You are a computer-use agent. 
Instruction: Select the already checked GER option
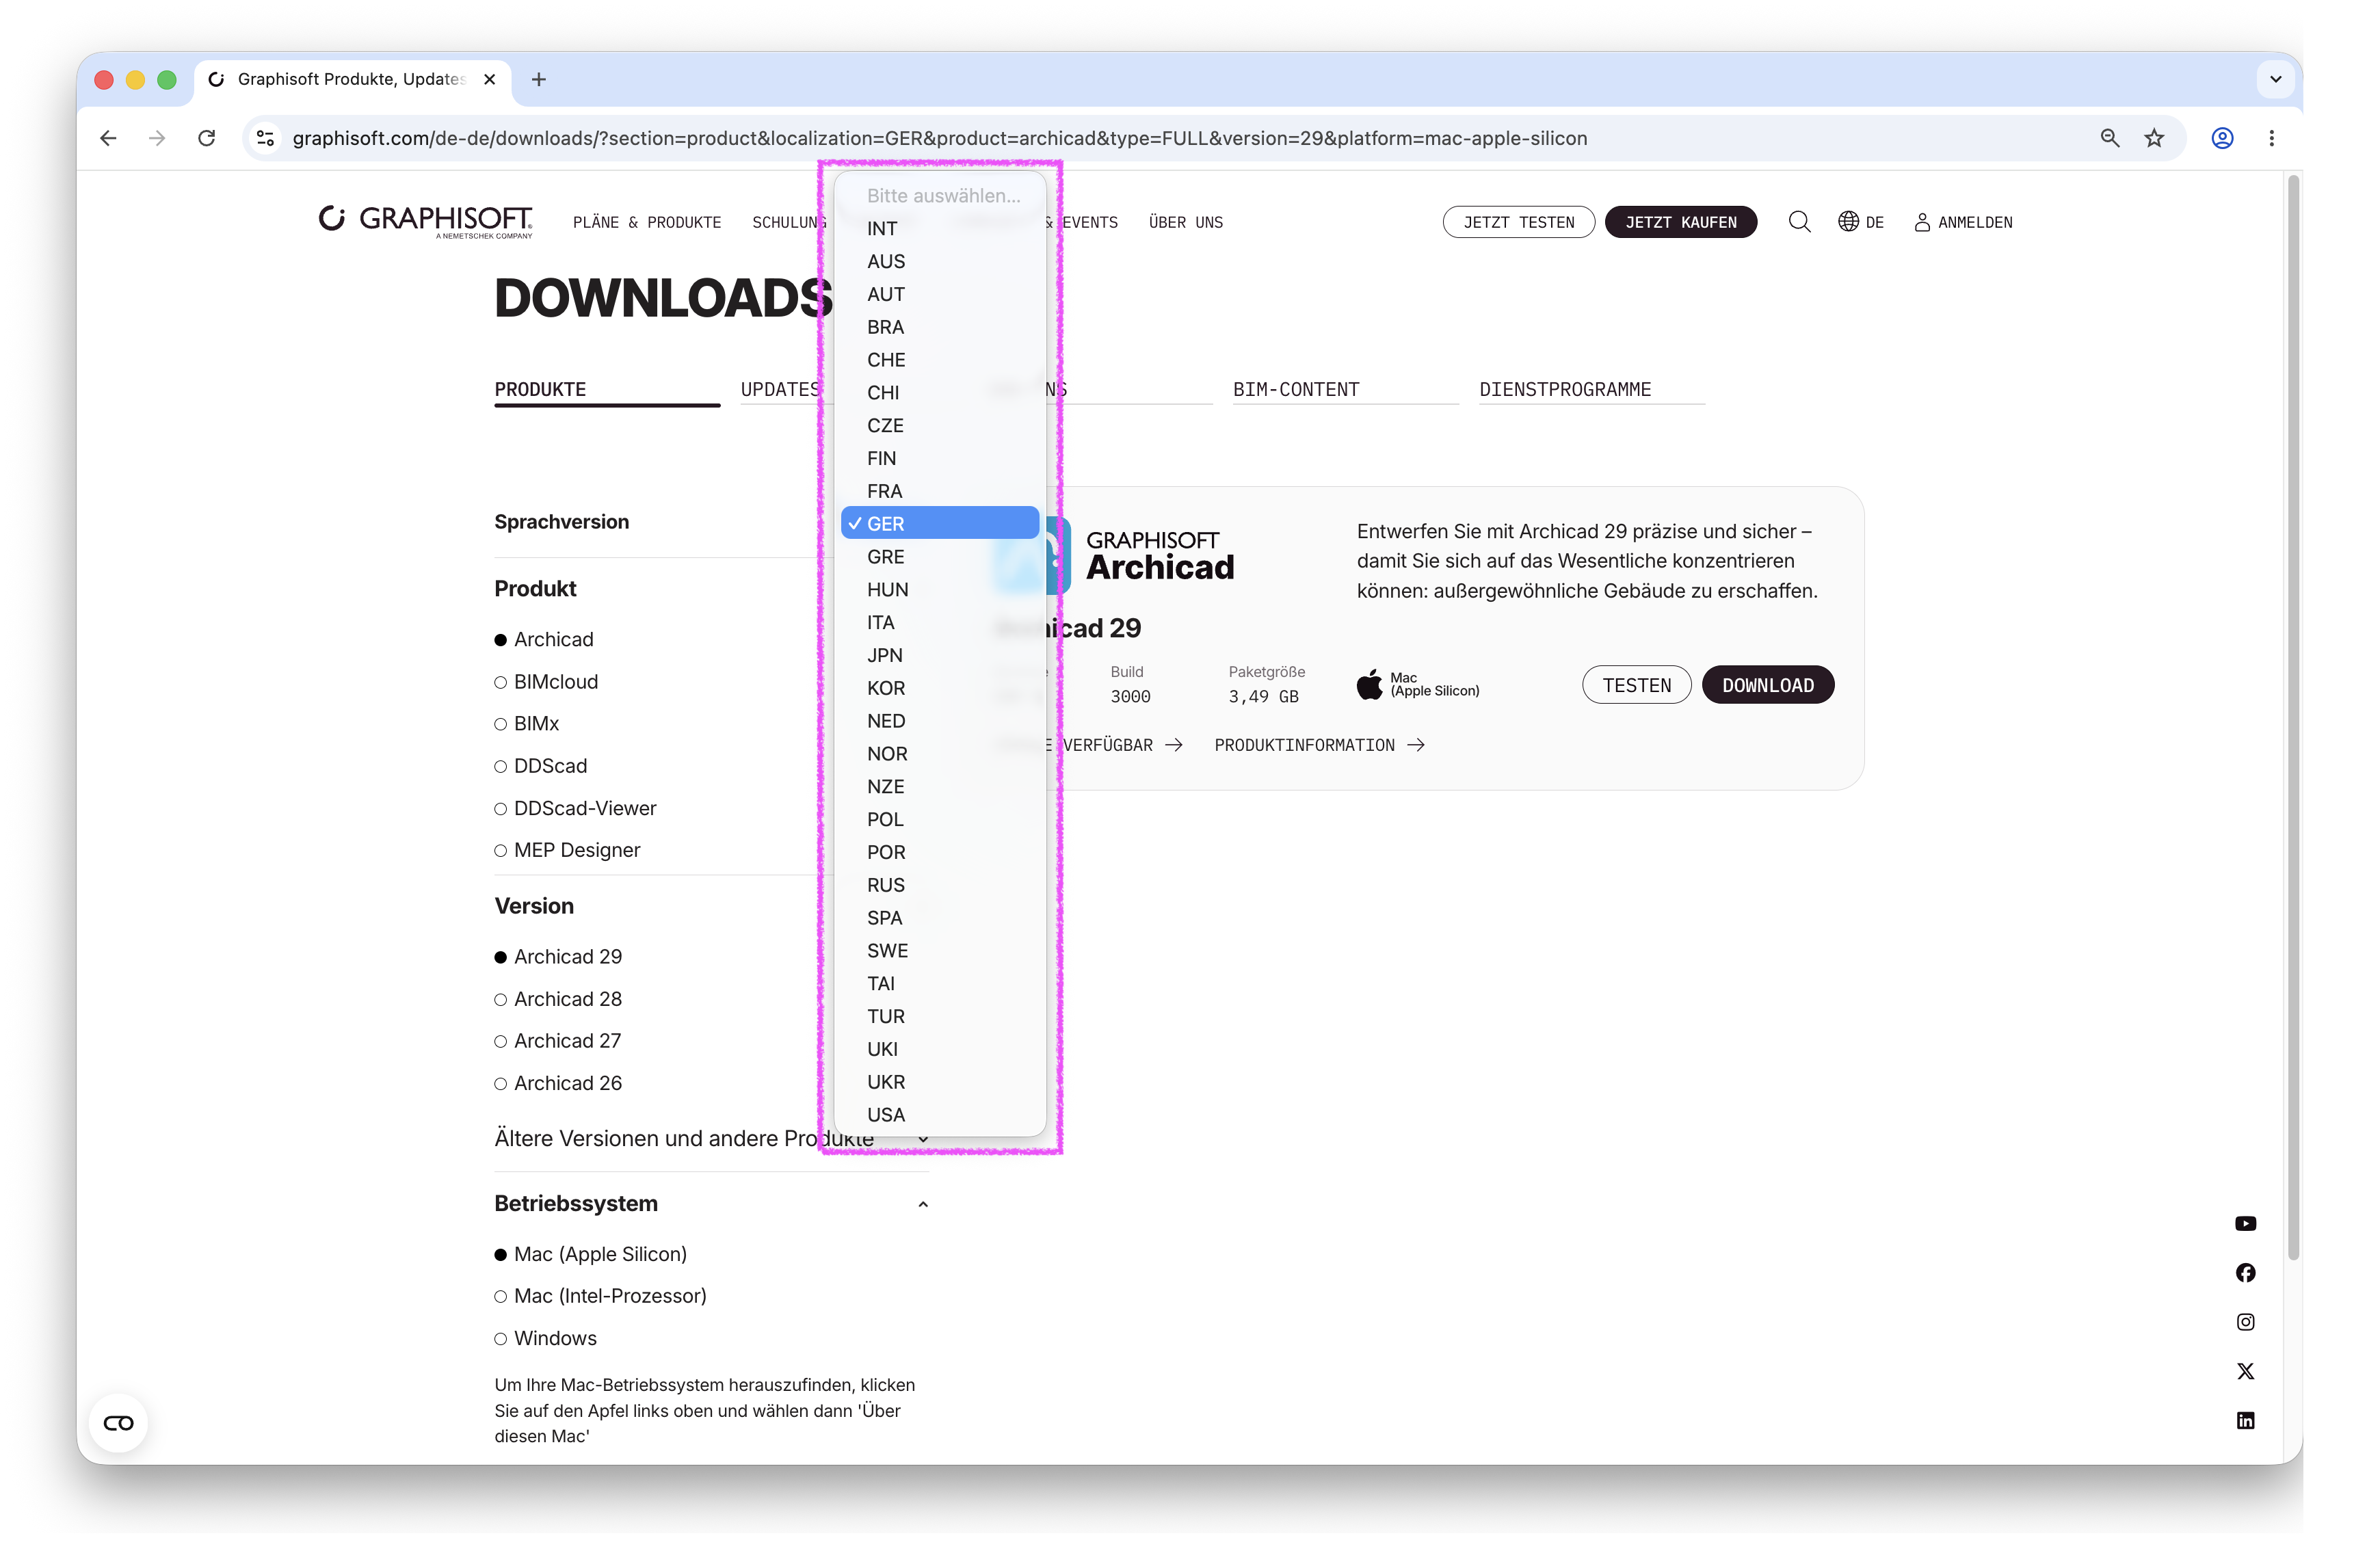tap(940, 523)
